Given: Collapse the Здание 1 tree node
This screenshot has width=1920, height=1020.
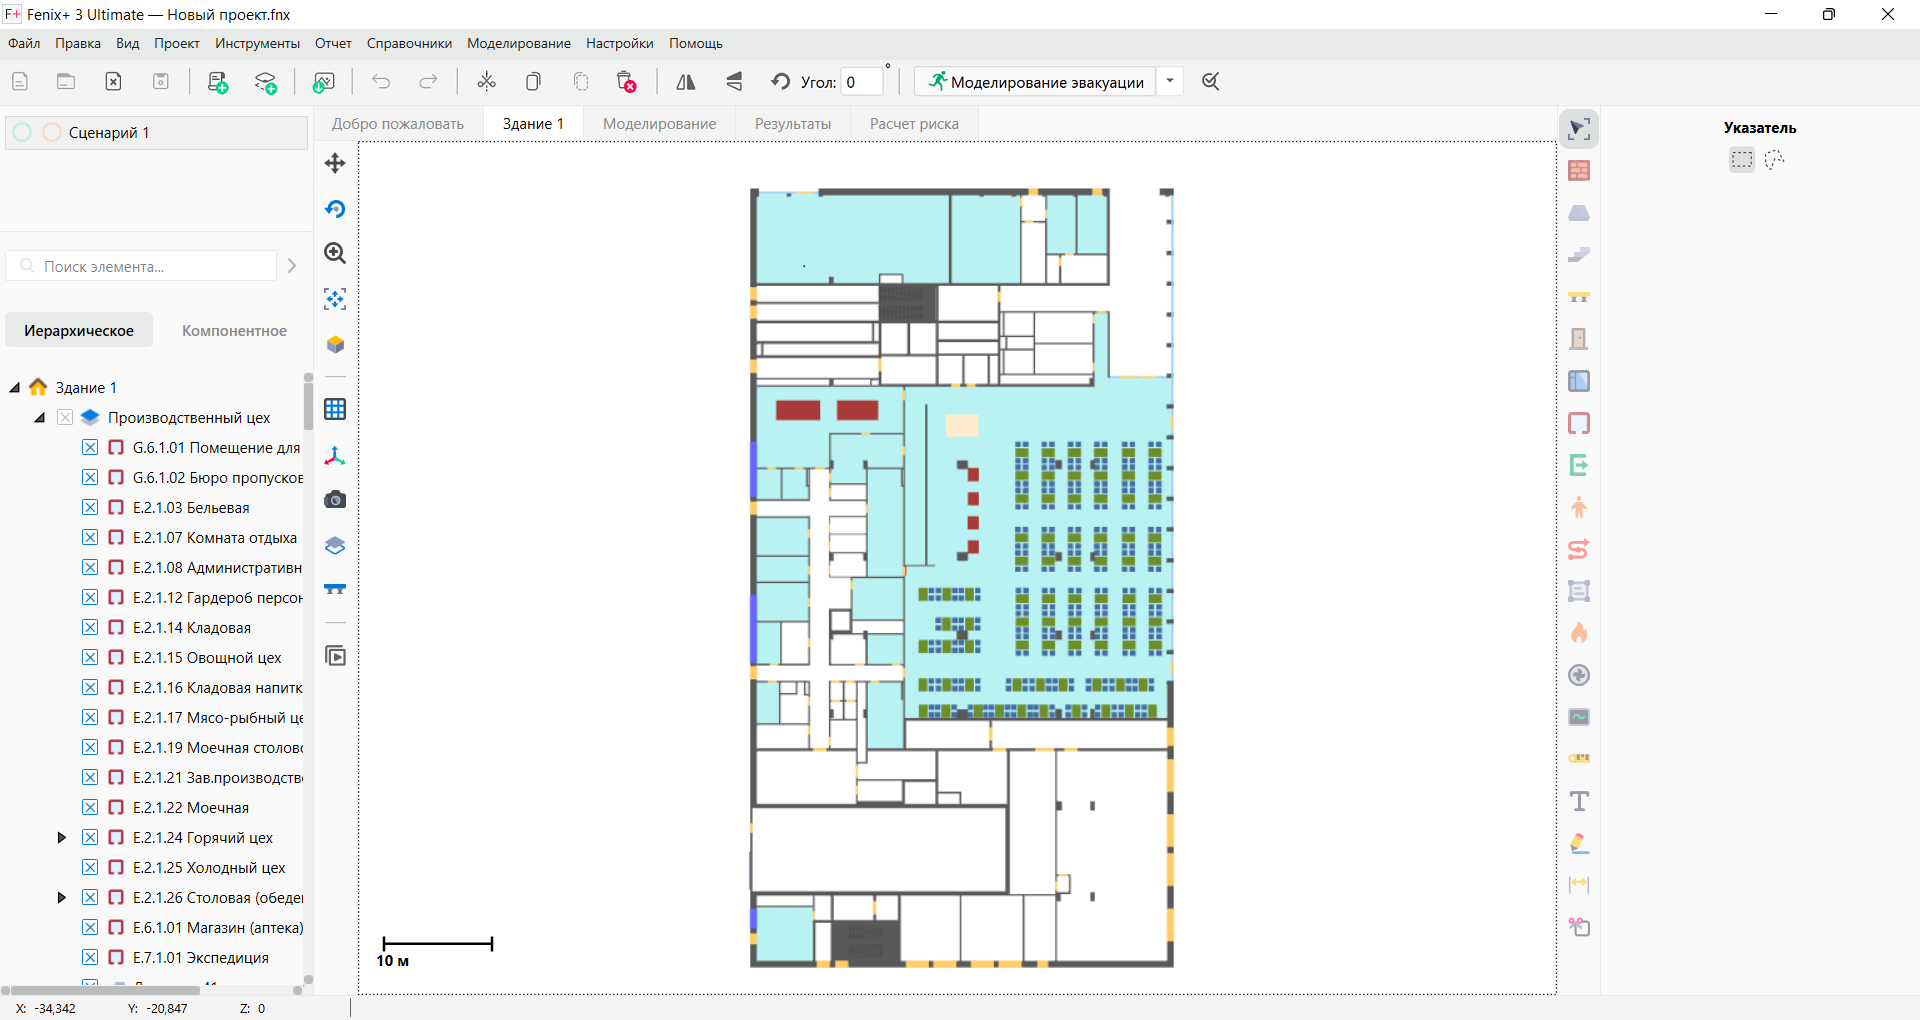Looking at the screenshot, I should click(15, 388).
